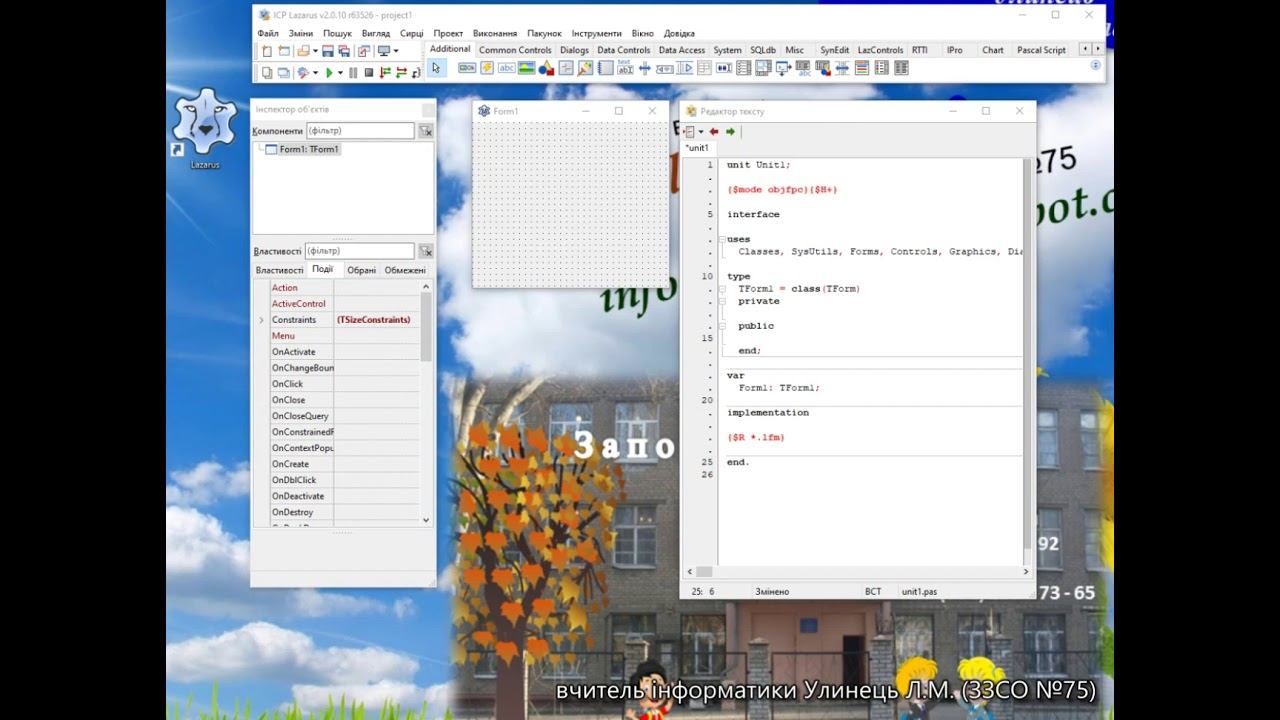The image size is (1280, 720).
Task: Click the Pause debugging icon
Action: pyautogui.click(x=353, y=72)
